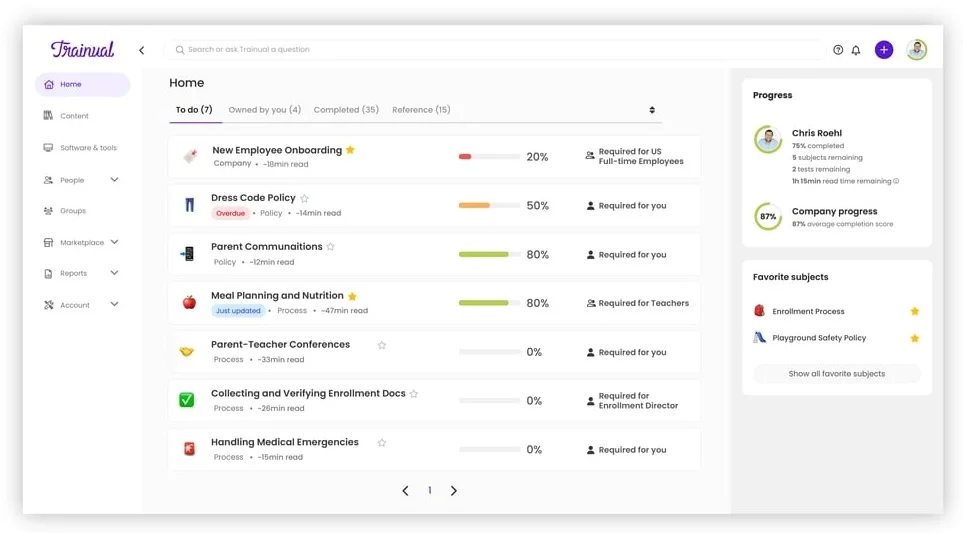The image size is (963, 533).
Task: Click the Content books icon
Action: (48, 115)
